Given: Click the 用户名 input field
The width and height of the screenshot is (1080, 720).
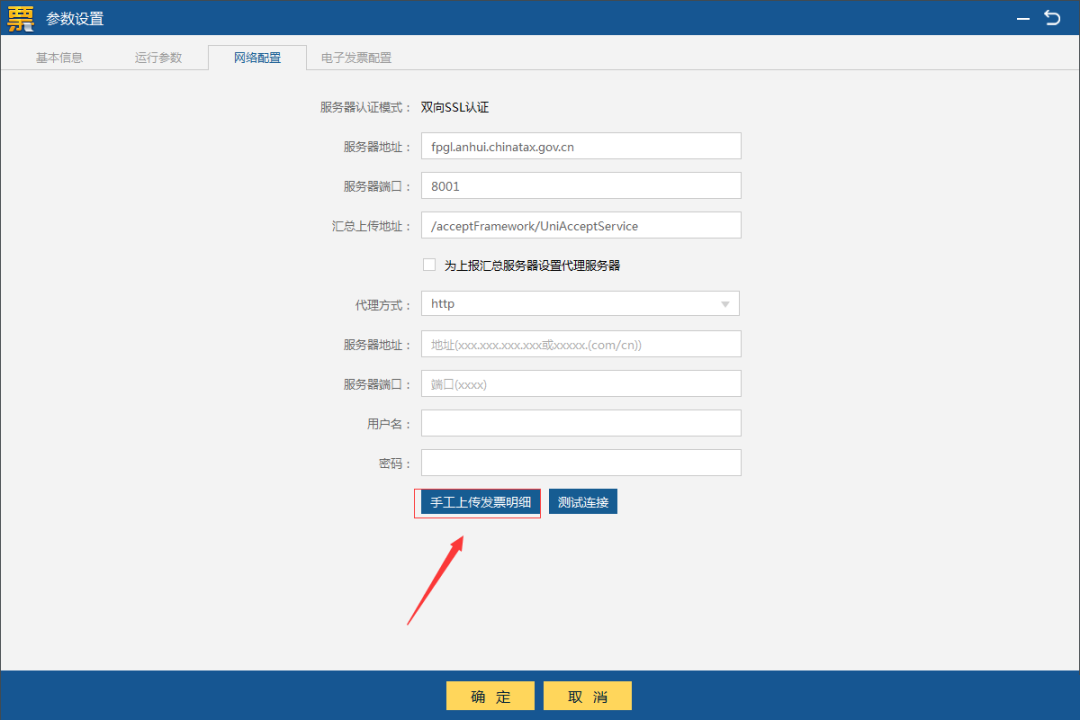Looking at the screenshot, I should click(x=580, y=423).
